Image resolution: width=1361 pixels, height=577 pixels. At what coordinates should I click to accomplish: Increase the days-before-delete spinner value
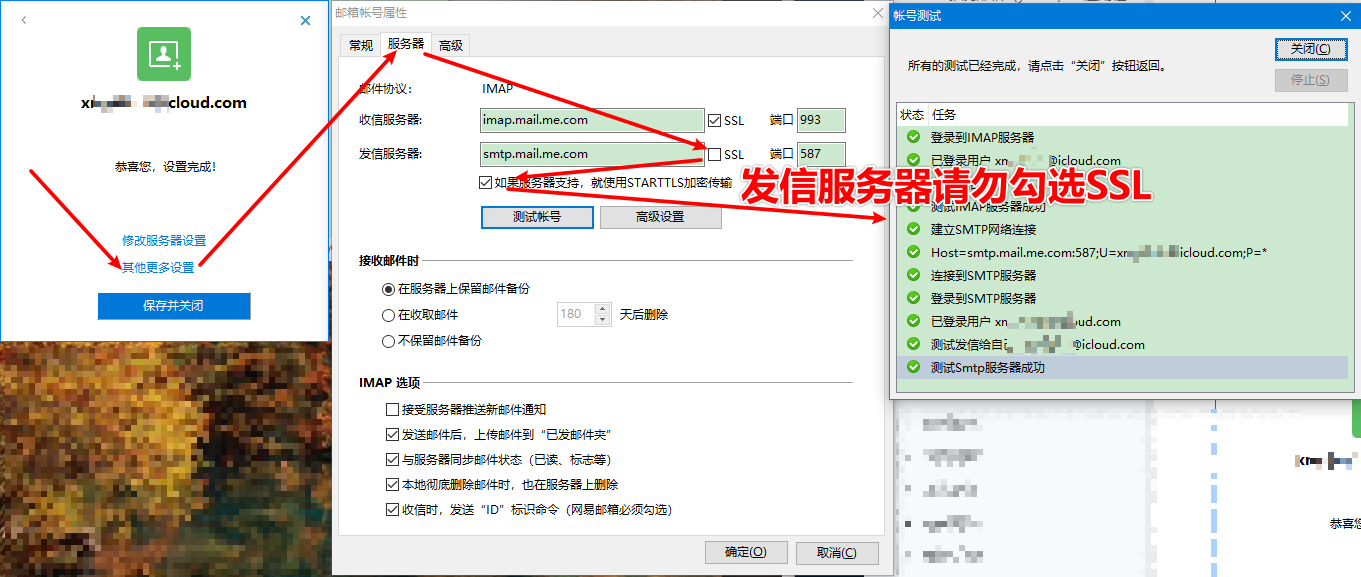point(602,309)
